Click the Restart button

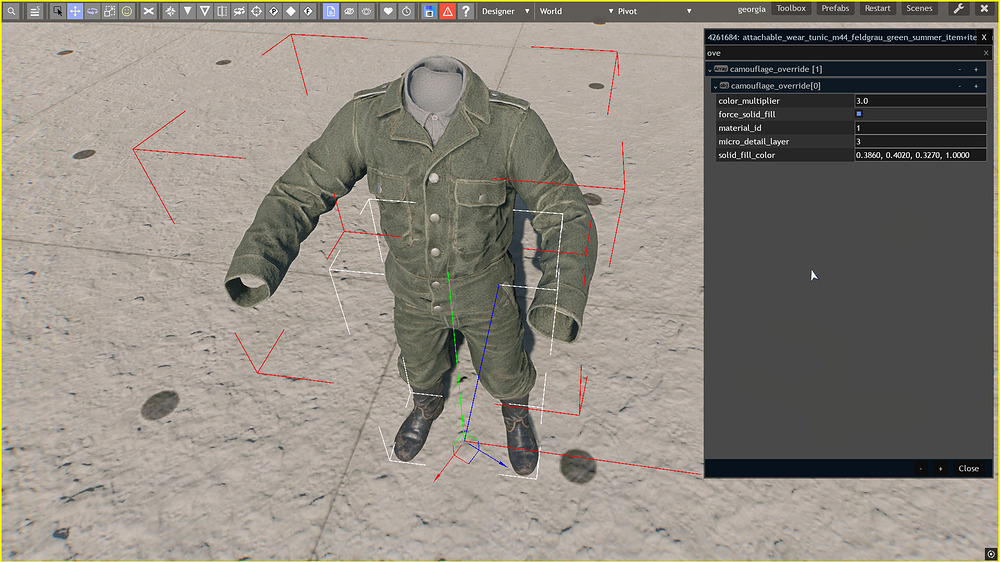(x=877, y=9)
